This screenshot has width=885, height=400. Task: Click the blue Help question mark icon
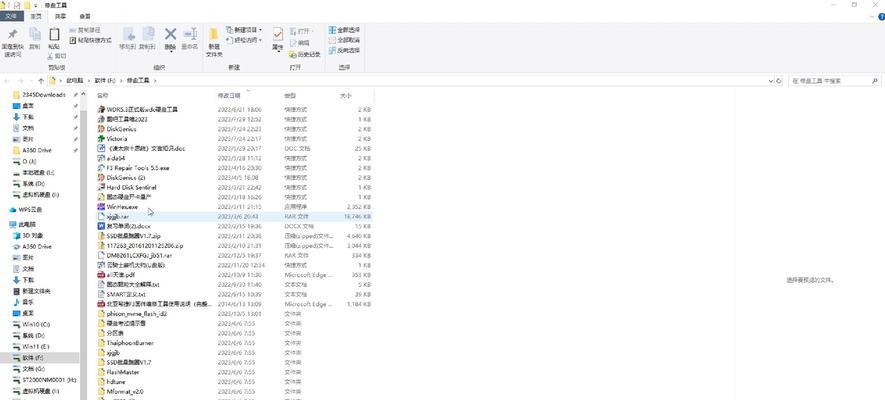(881, 17)
